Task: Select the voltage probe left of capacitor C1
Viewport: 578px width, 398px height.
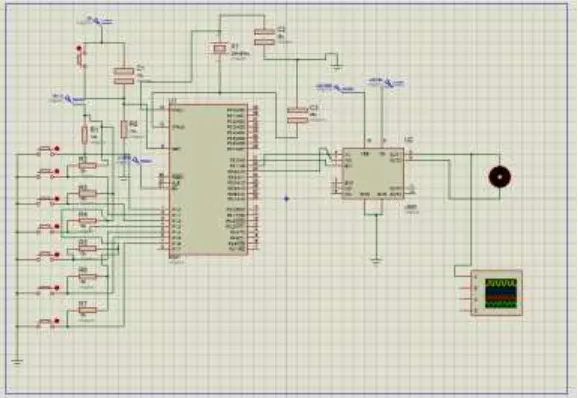Action: [69, 98]
